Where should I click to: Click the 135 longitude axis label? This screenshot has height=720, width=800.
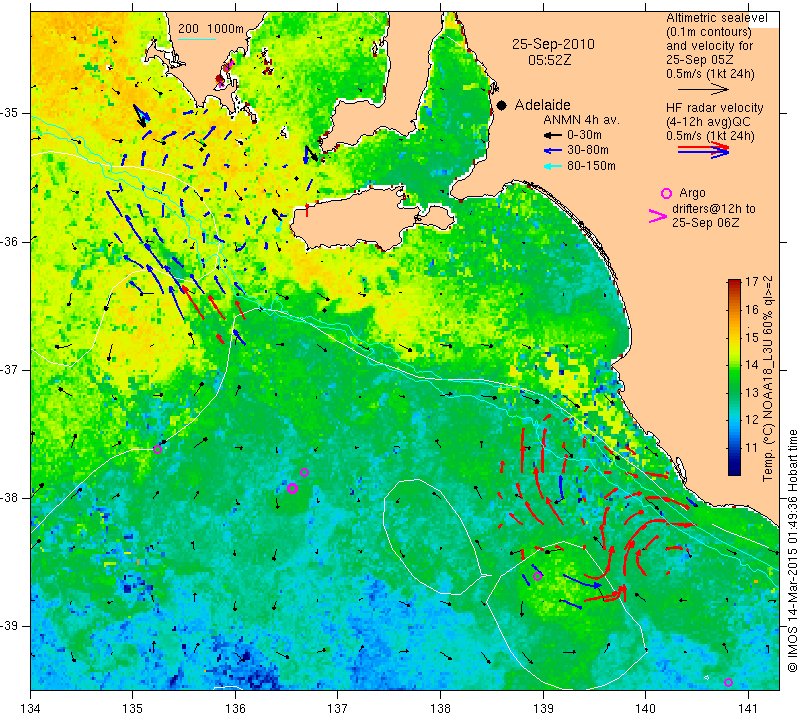(x=133, y=708)
